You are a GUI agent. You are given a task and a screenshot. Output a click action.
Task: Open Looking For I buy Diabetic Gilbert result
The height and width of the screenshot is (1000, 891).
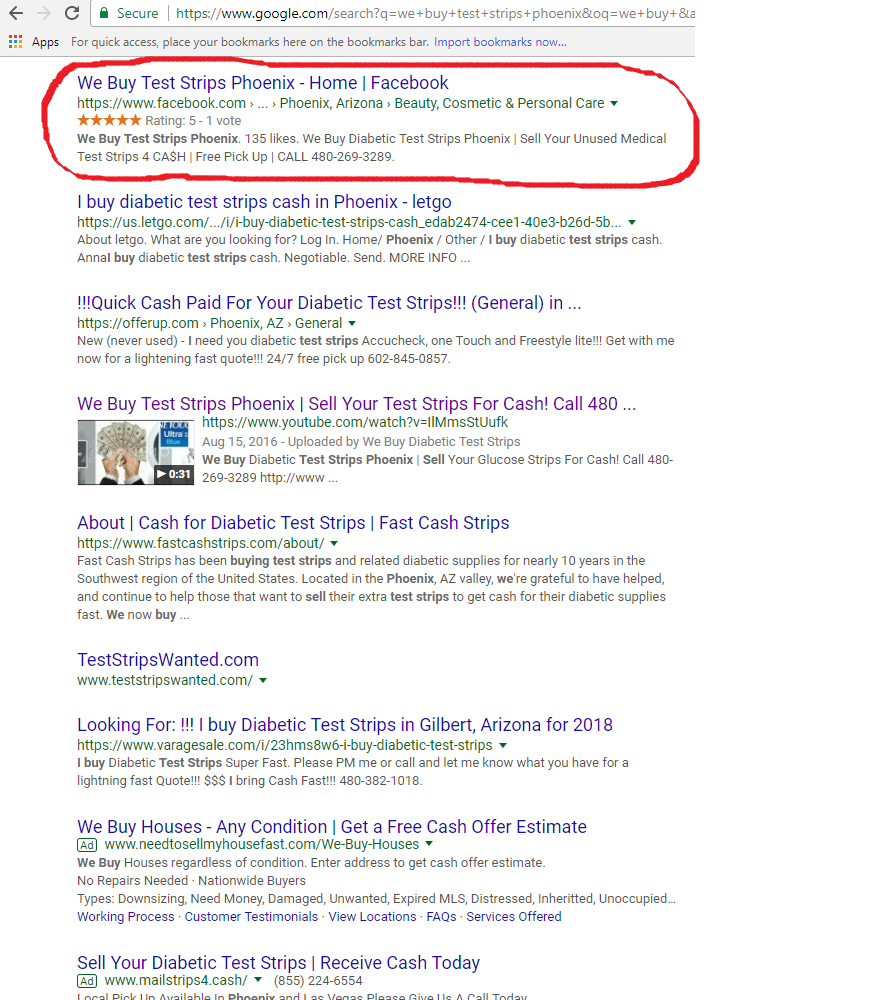(345, 725)
